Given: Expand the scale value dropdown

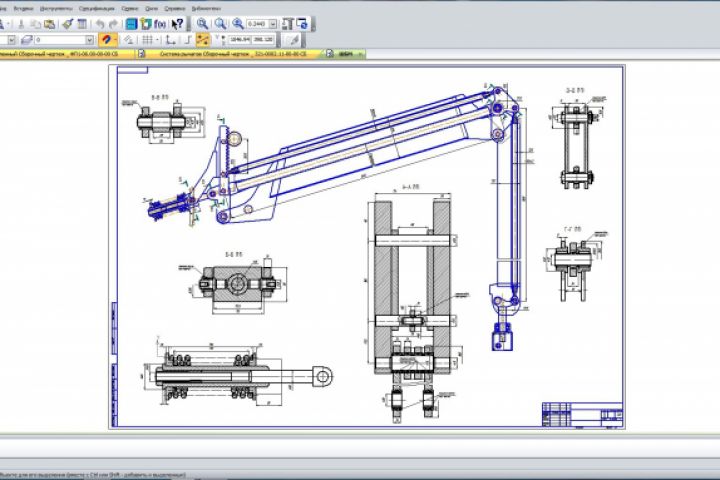Looking at the screenshot, I should [x=273, y=24].
